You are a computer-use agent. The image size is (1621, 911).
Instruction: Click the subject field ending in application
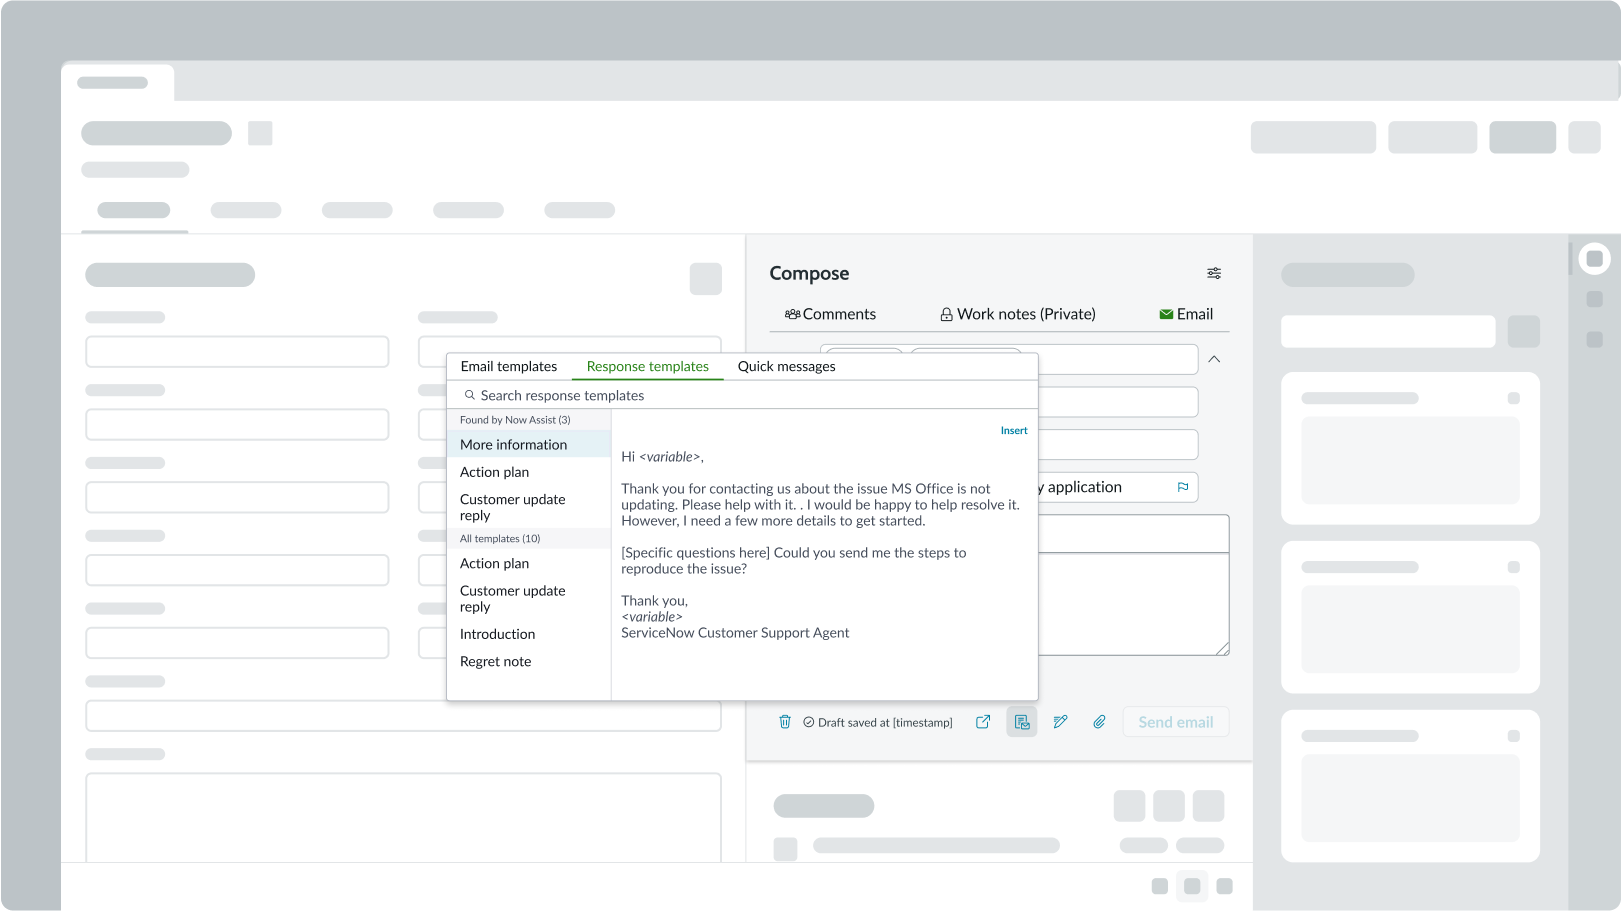pyautogui.click(x=1118, y=487)
